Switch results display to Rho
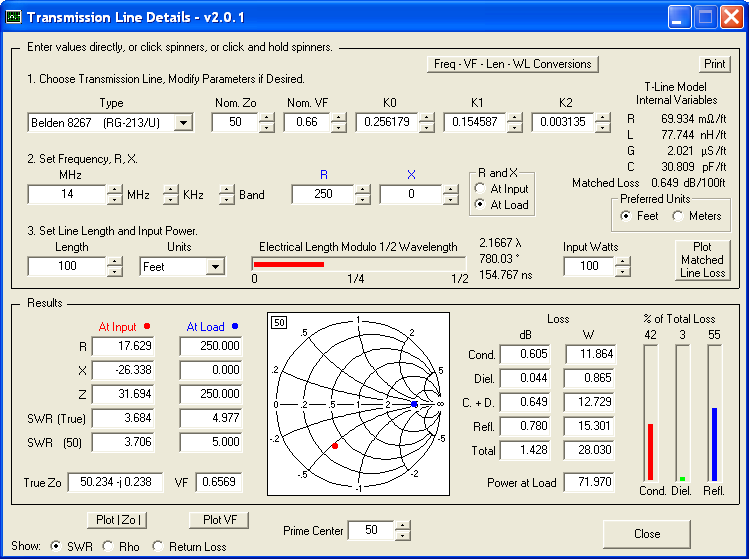749x559 pixels. (108, 547)
